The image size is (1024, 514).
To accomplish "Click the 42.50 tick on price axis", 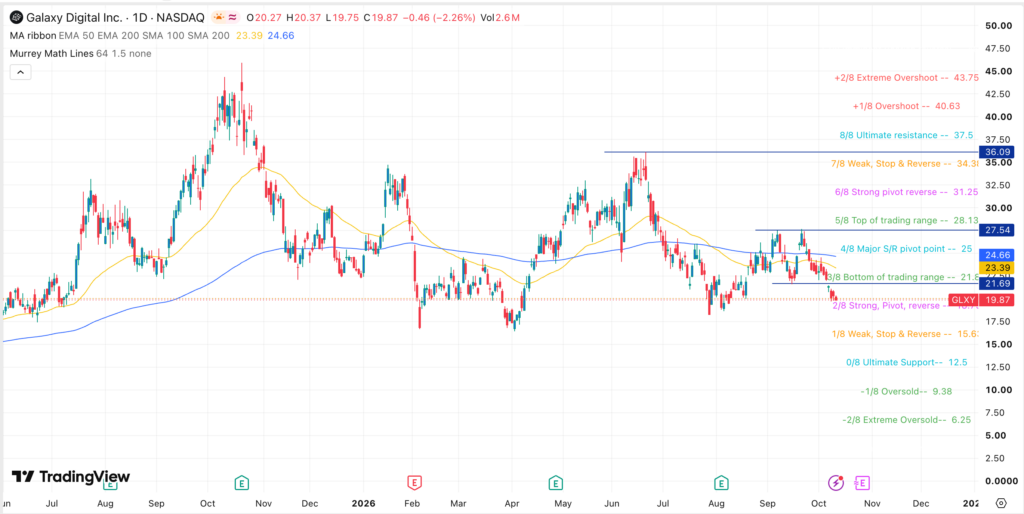I will 999,93.
